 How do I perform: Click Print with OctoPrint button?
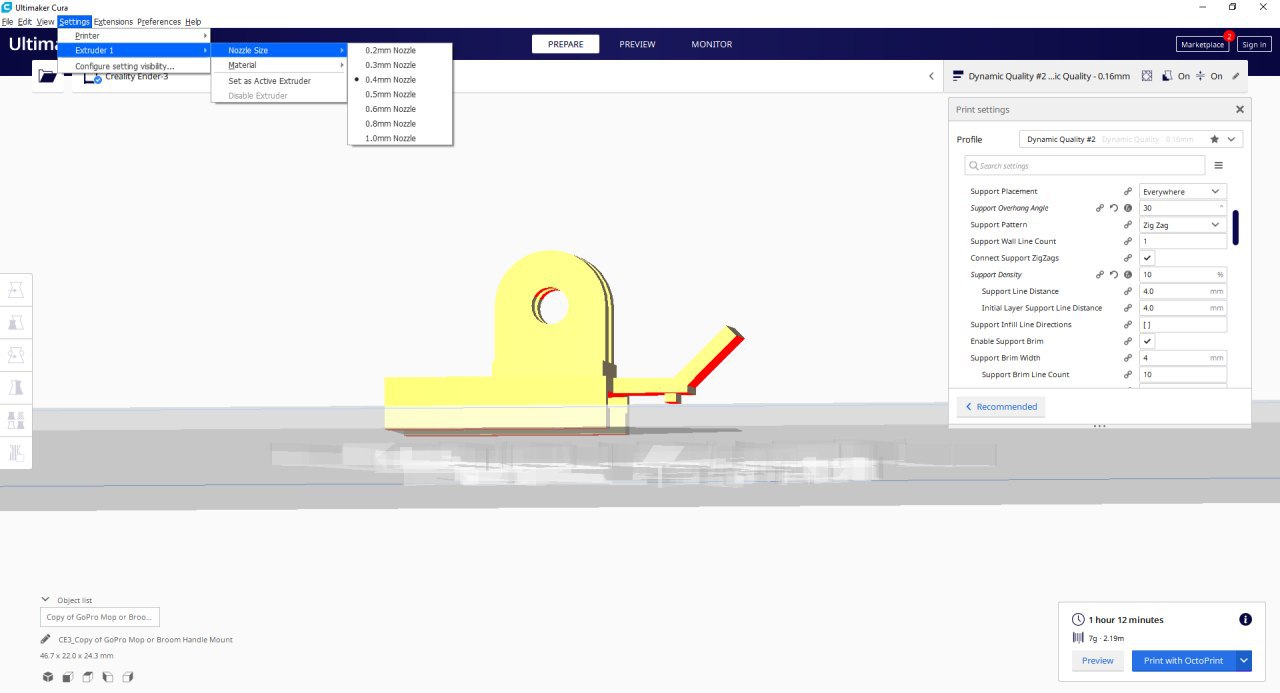(x=1184, y=660)
